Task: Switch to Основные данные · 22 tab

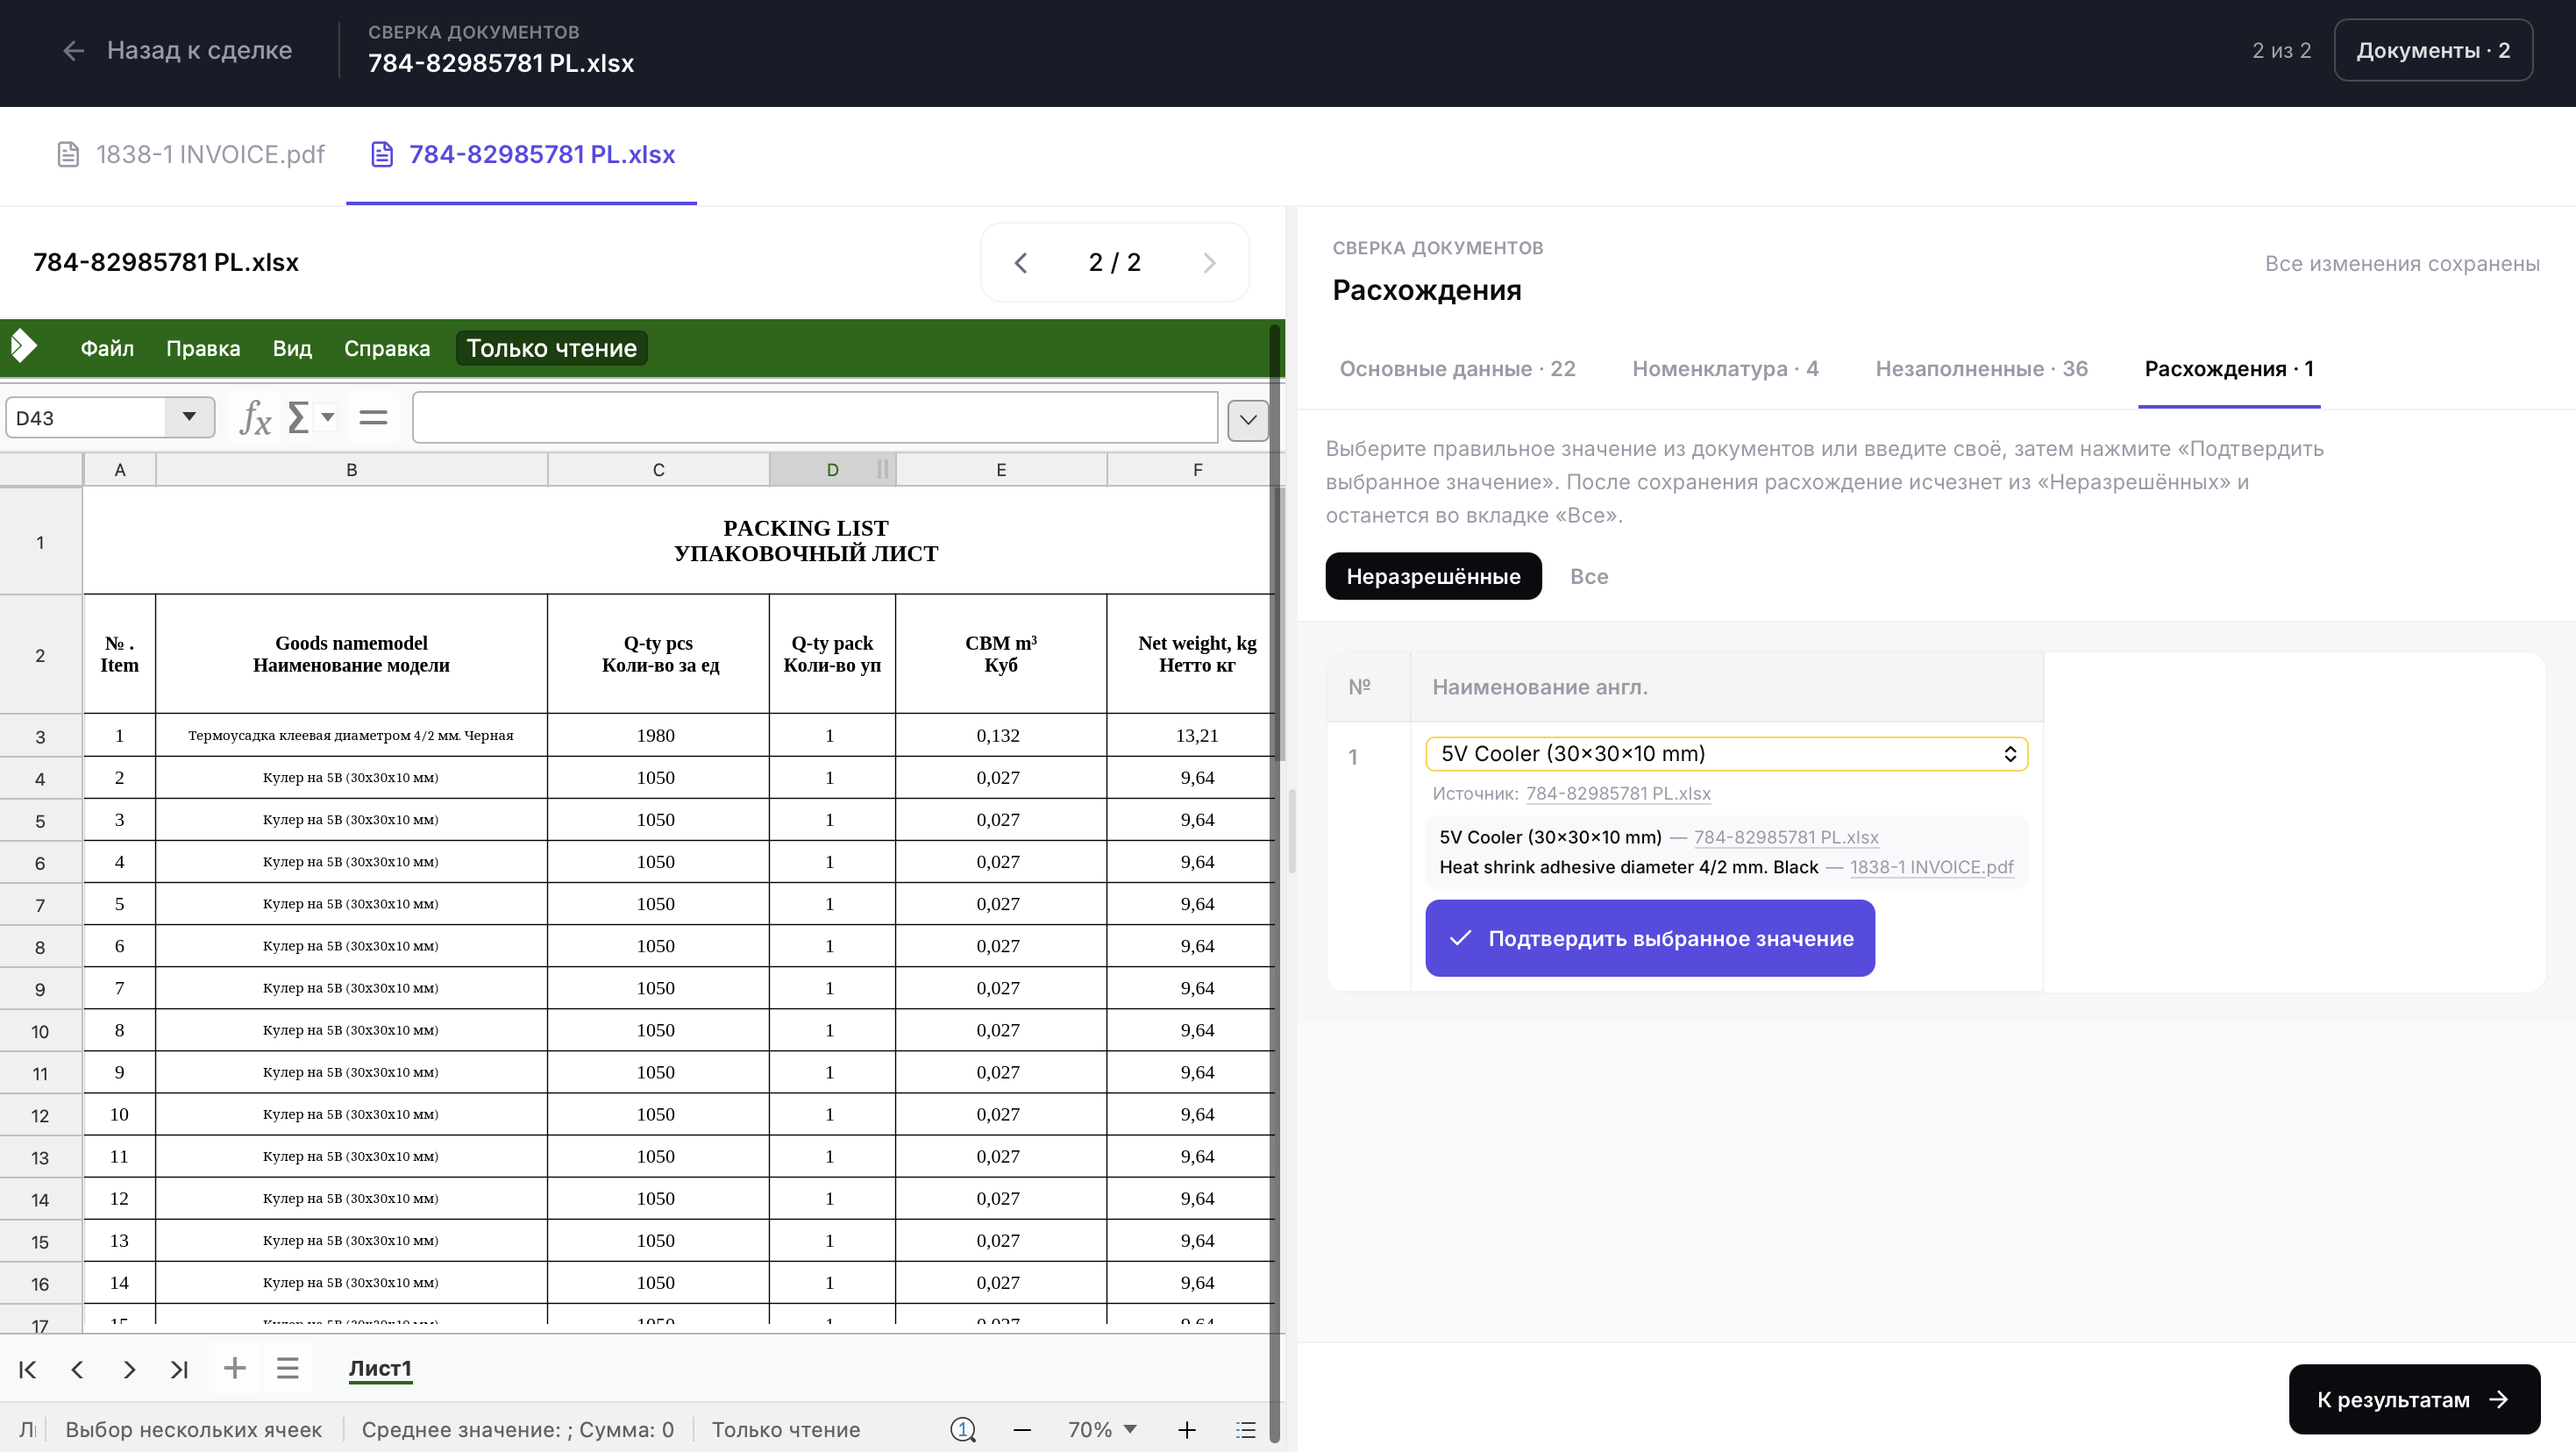Action: click(x=1457, y=368)
